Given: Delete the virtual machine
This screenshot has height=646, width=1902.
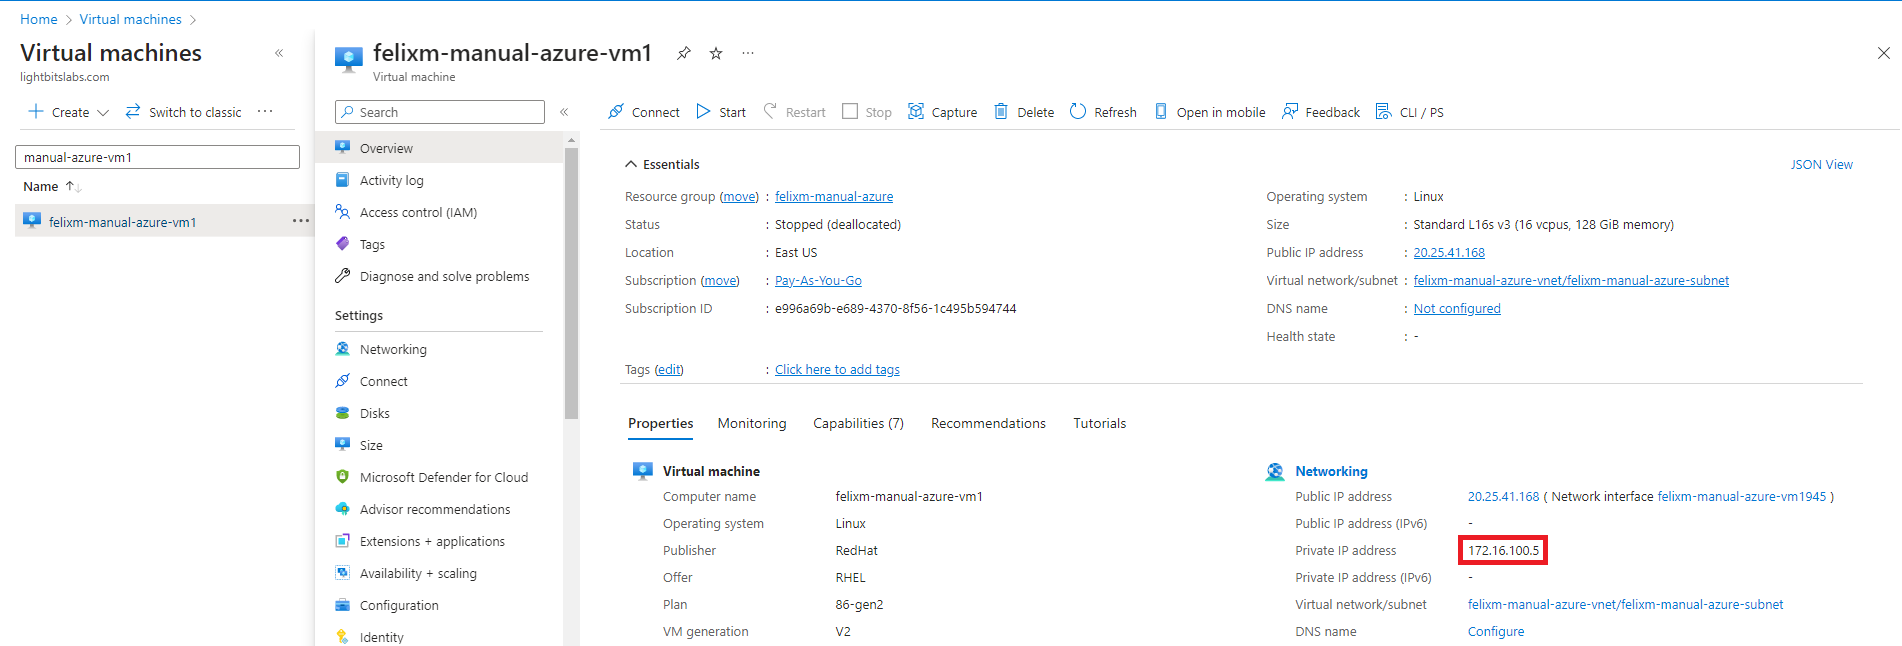Looking at the screenshot, I should pyautogui.click(x=1024, y=112).
